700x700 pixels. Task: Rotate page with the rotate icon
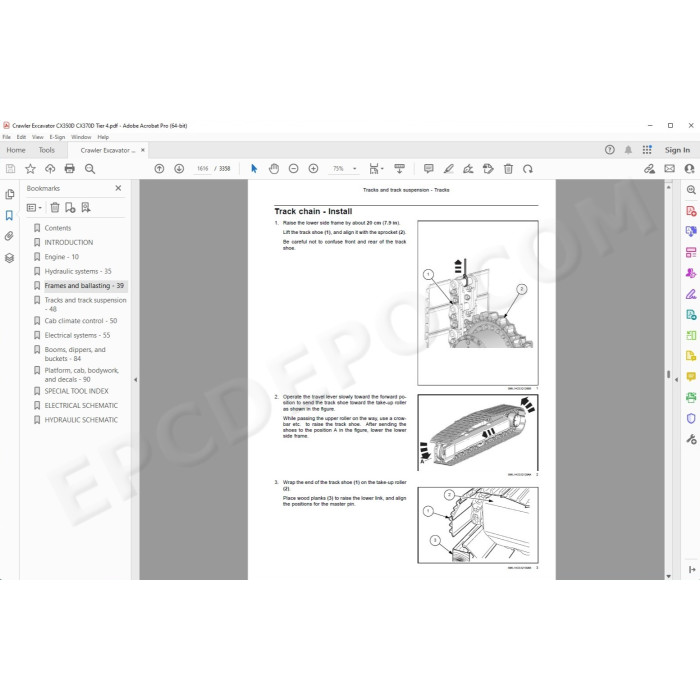coord(528,169)
